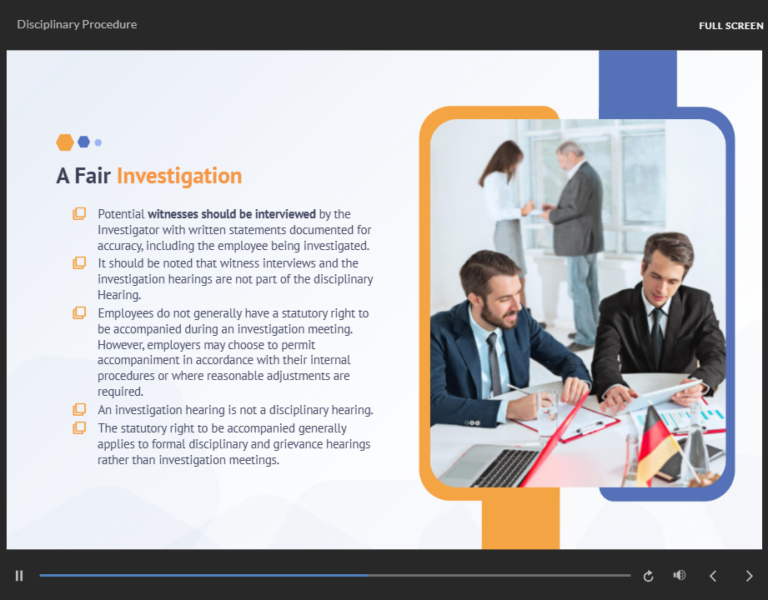Click bullet icon beside 'It should be noted'
Viewport: 768px width, 600px height.
tap(79, 263)
